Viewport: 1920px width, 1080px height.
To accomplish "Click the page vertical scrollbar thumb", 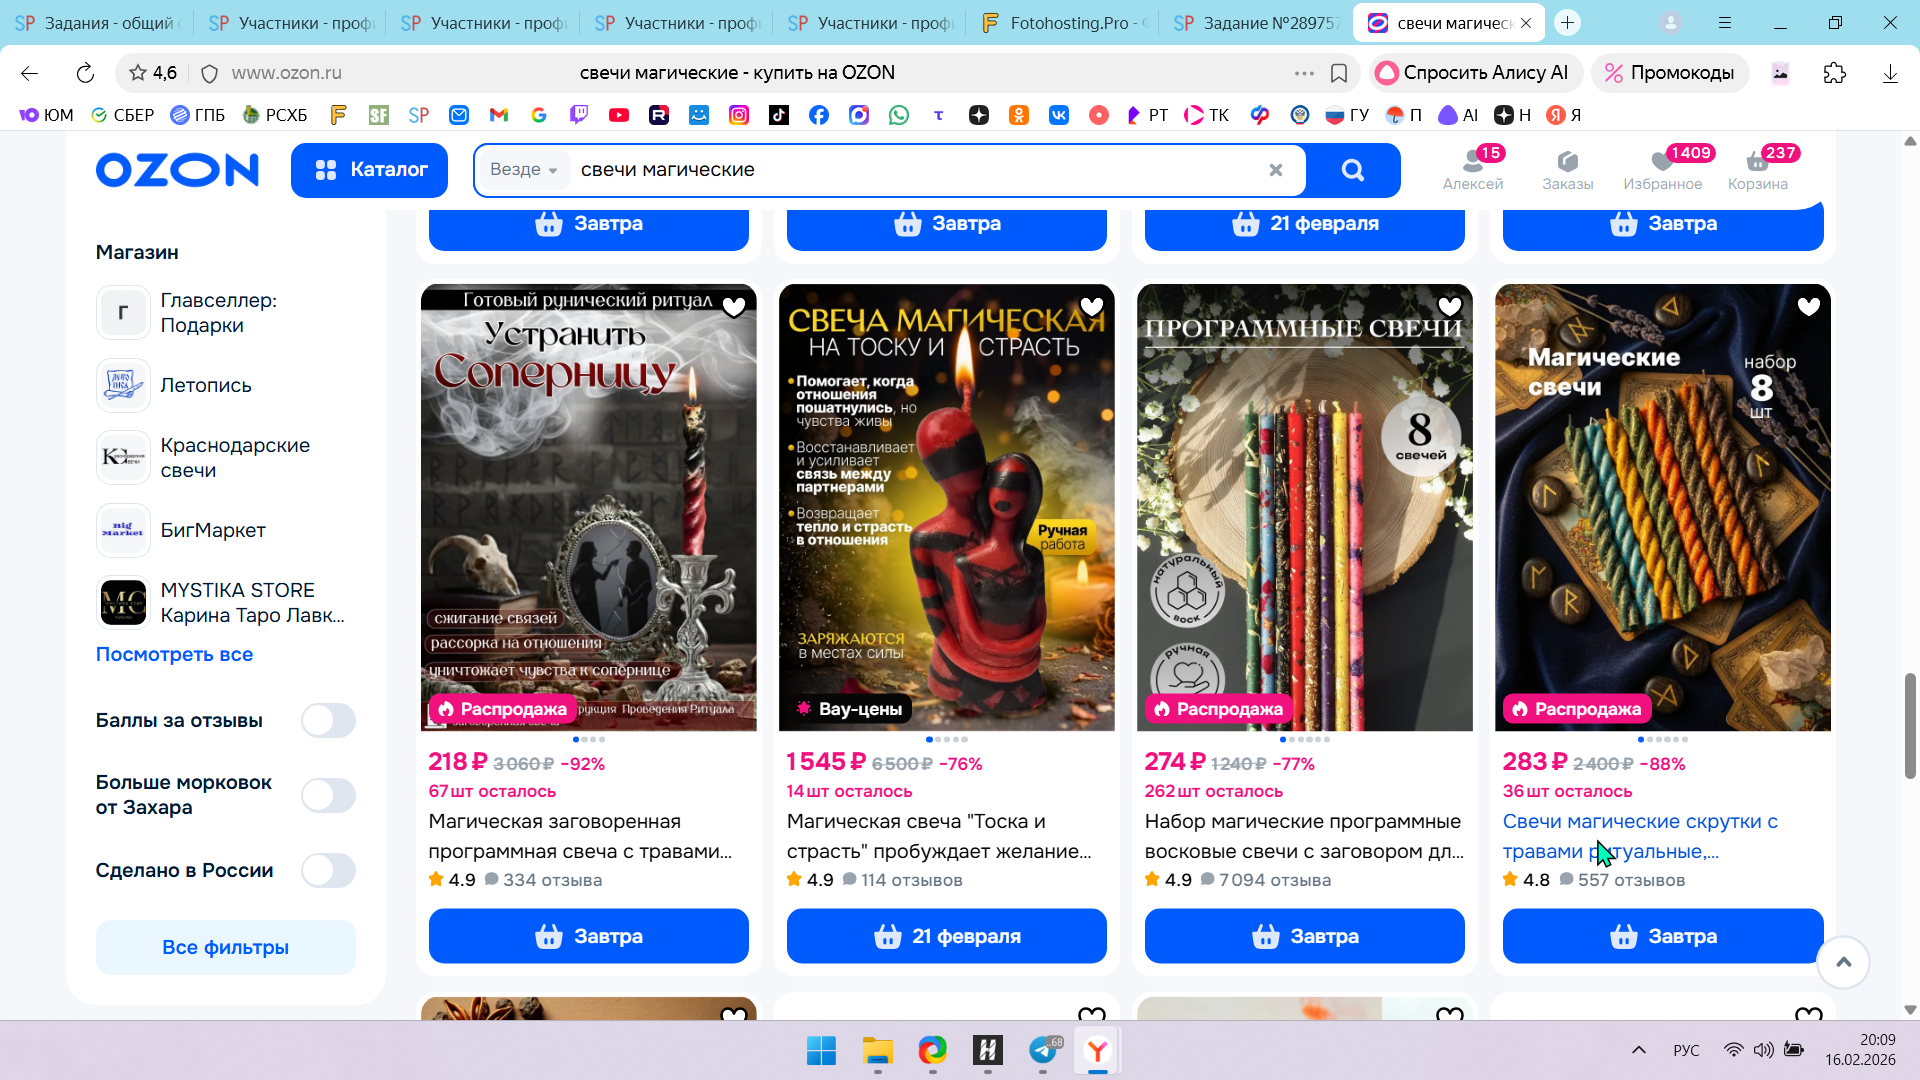I will [x=1910, y=725].
